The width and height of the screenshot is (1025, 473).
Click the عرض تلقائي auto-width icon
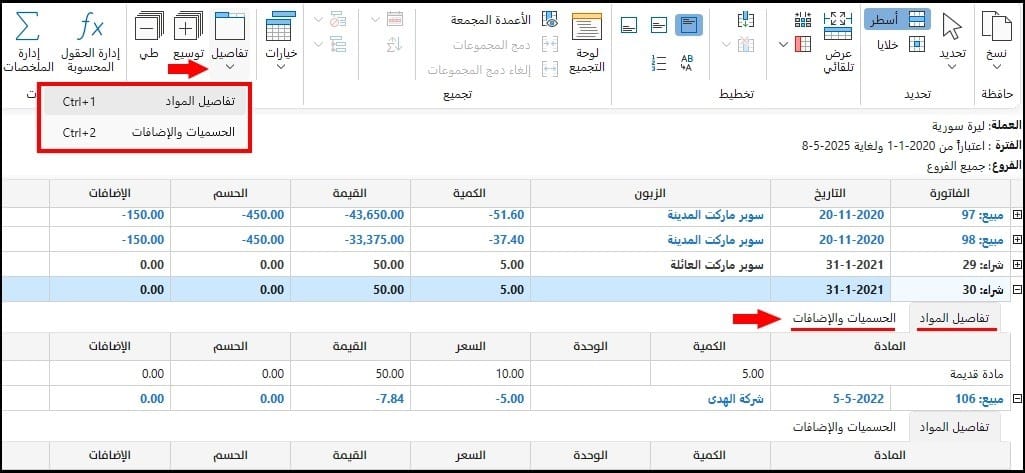coord(837,26)
